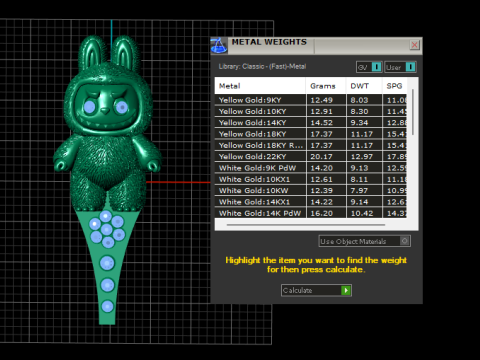Select the Yellow Gold:18KY R... row
480x360 pixels.
(311, 145)
